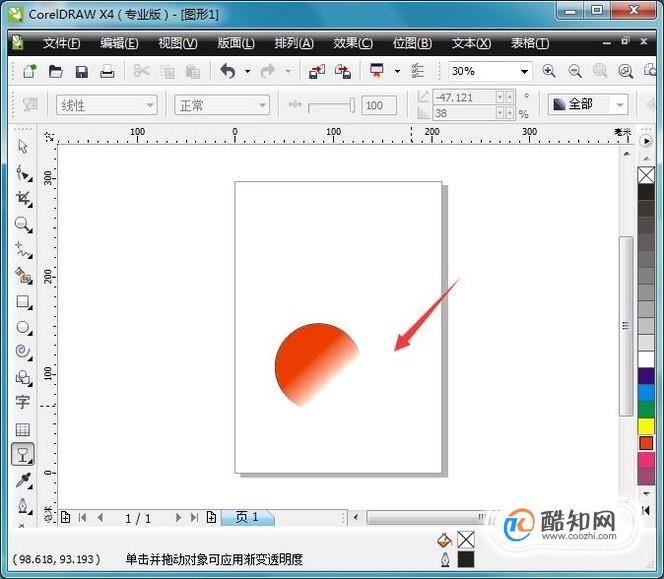
Task: Click the Import icon
Action: pos(317,71)
